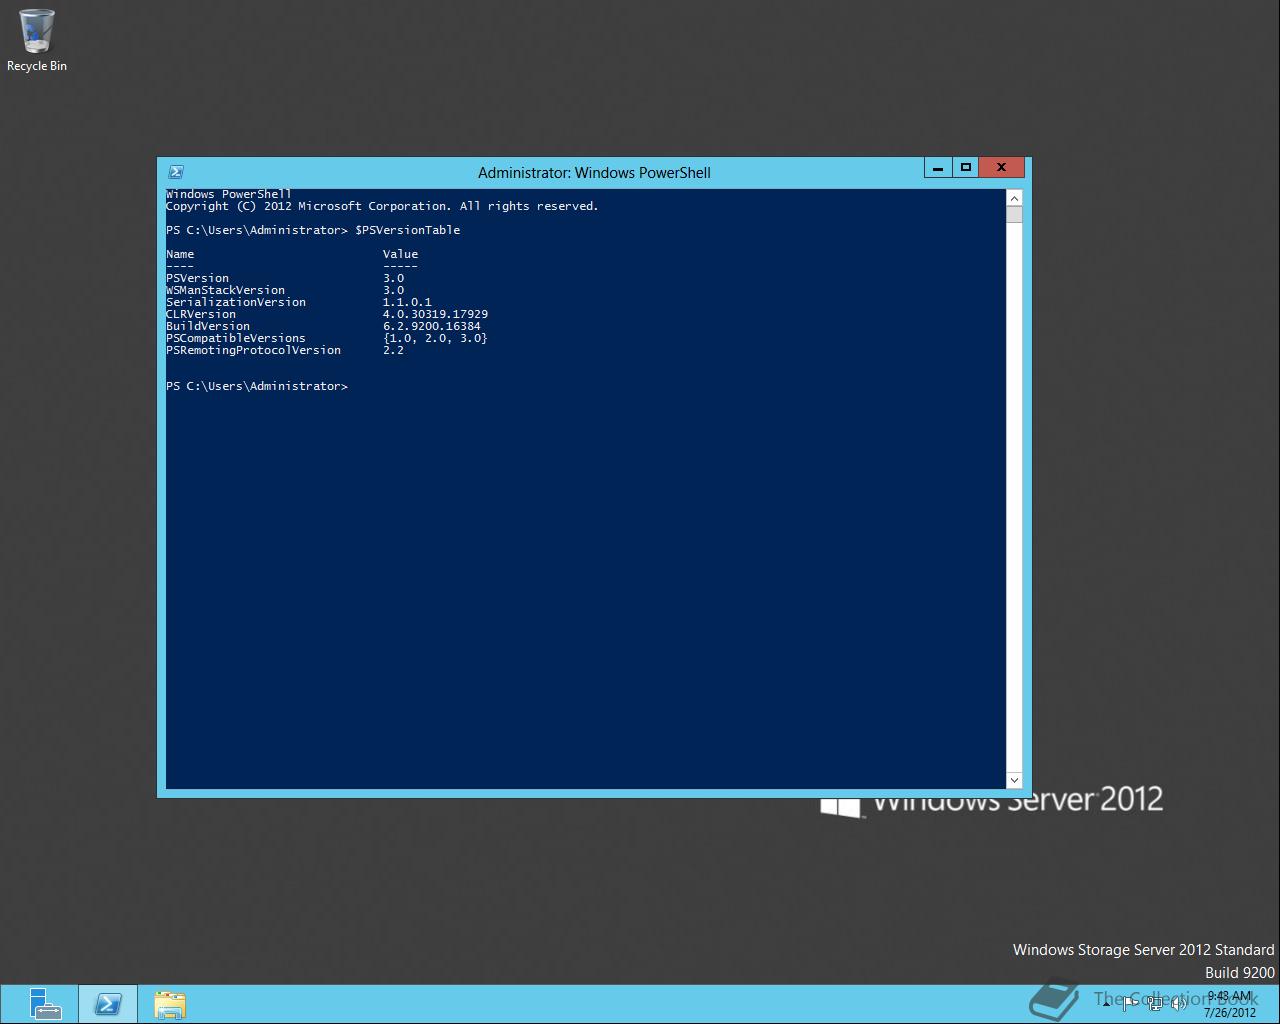Close the PowerShell window
1280x1024 pixels.
coord(1001,168)
